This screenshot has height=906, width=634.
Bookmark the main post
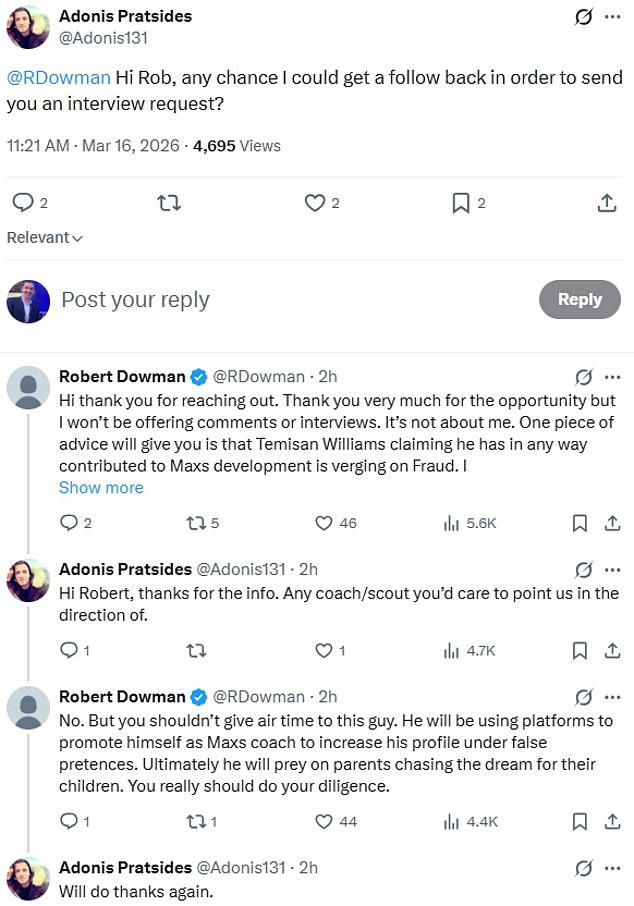[x=461, y=203]
